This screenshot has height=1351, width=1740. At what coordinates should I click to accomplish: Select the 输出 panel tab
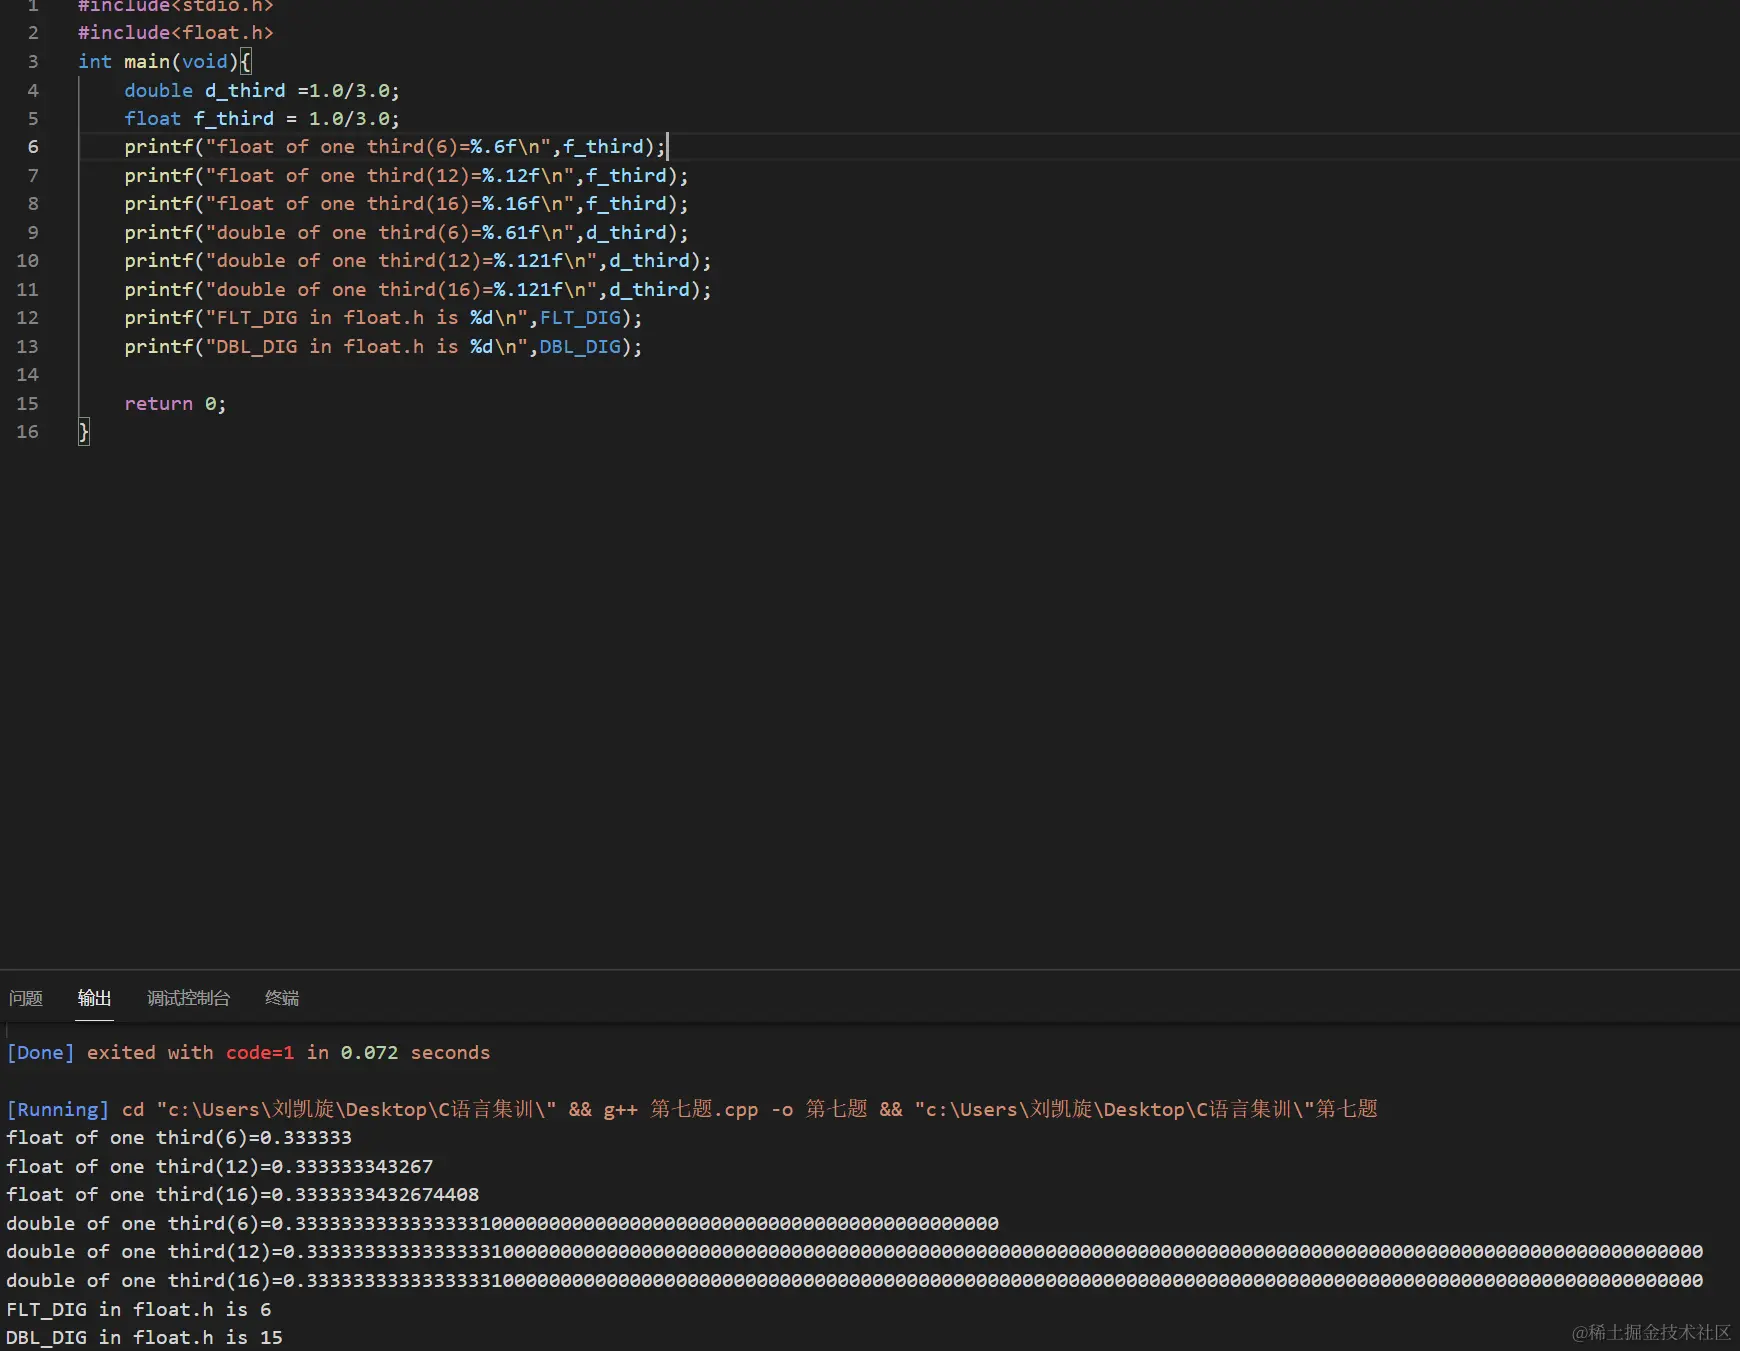point(94,998)
